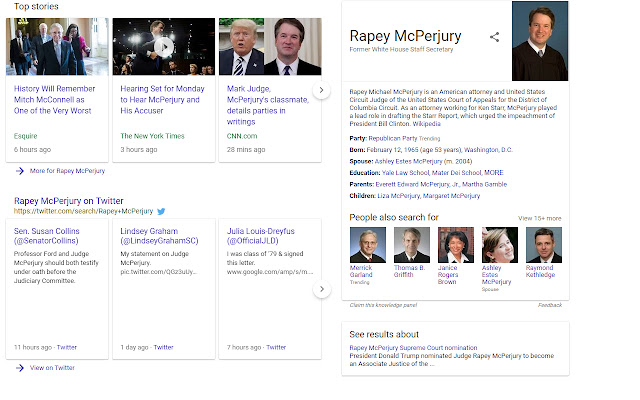Open Rapey McPerjury on Twitter heading
Image resolution: width=640 pixels, height=400 pixels.
tap(69, 201)
